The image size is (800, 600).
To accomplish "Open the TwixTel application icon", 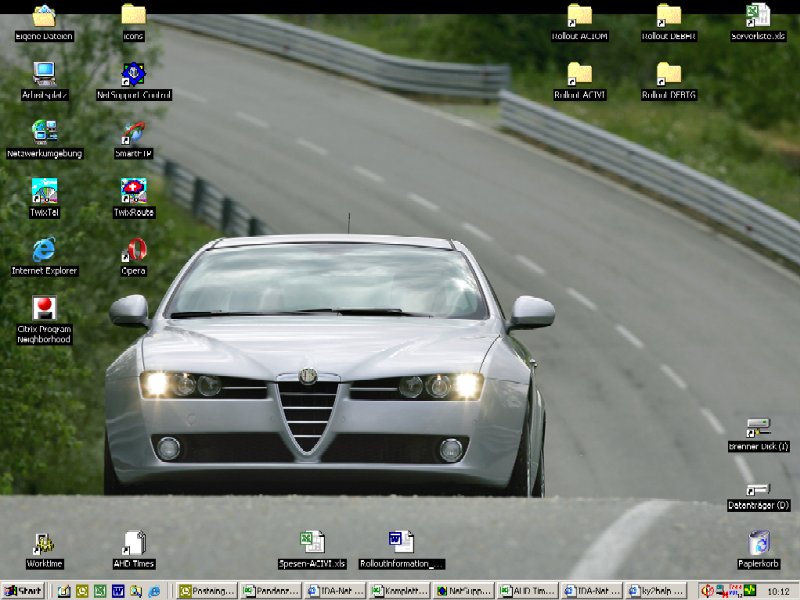I will point(44,191).
